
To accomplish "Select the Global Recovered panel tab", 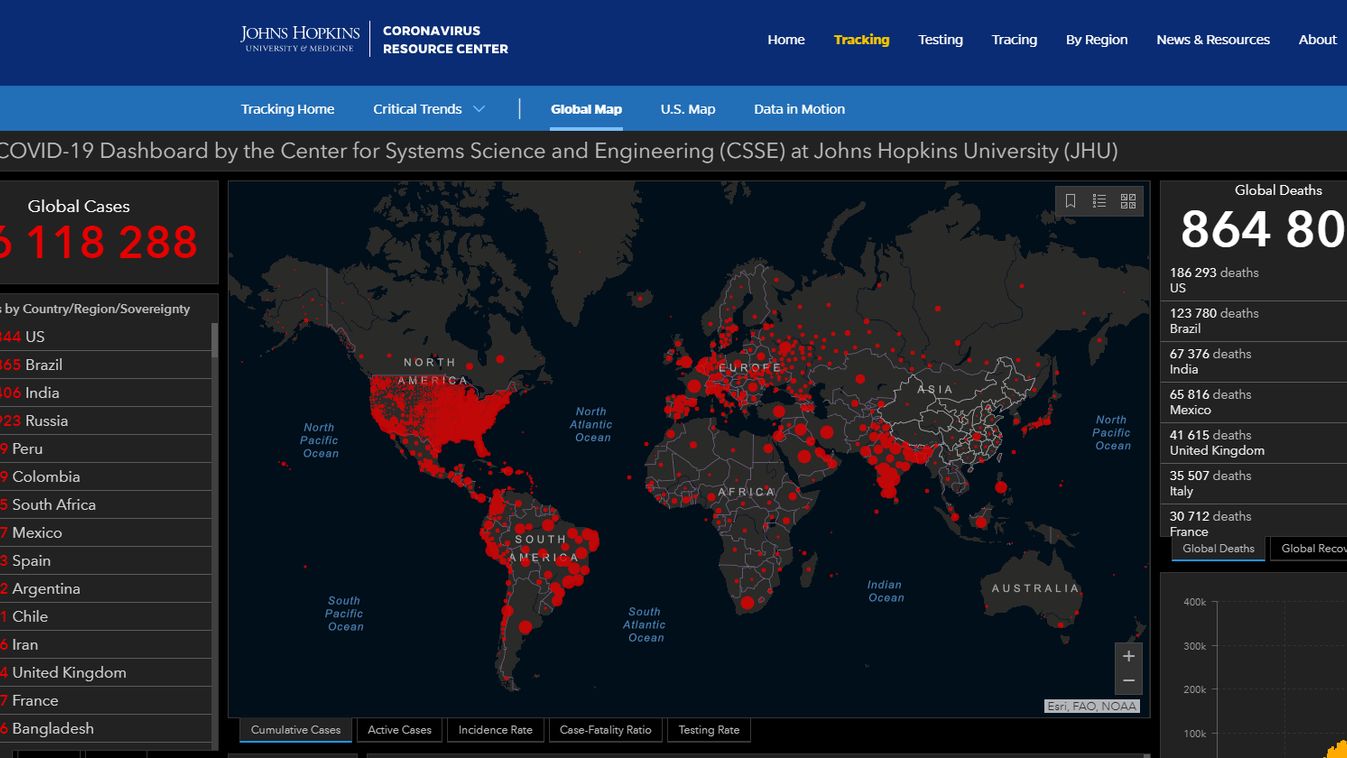I will (1308, 548).
